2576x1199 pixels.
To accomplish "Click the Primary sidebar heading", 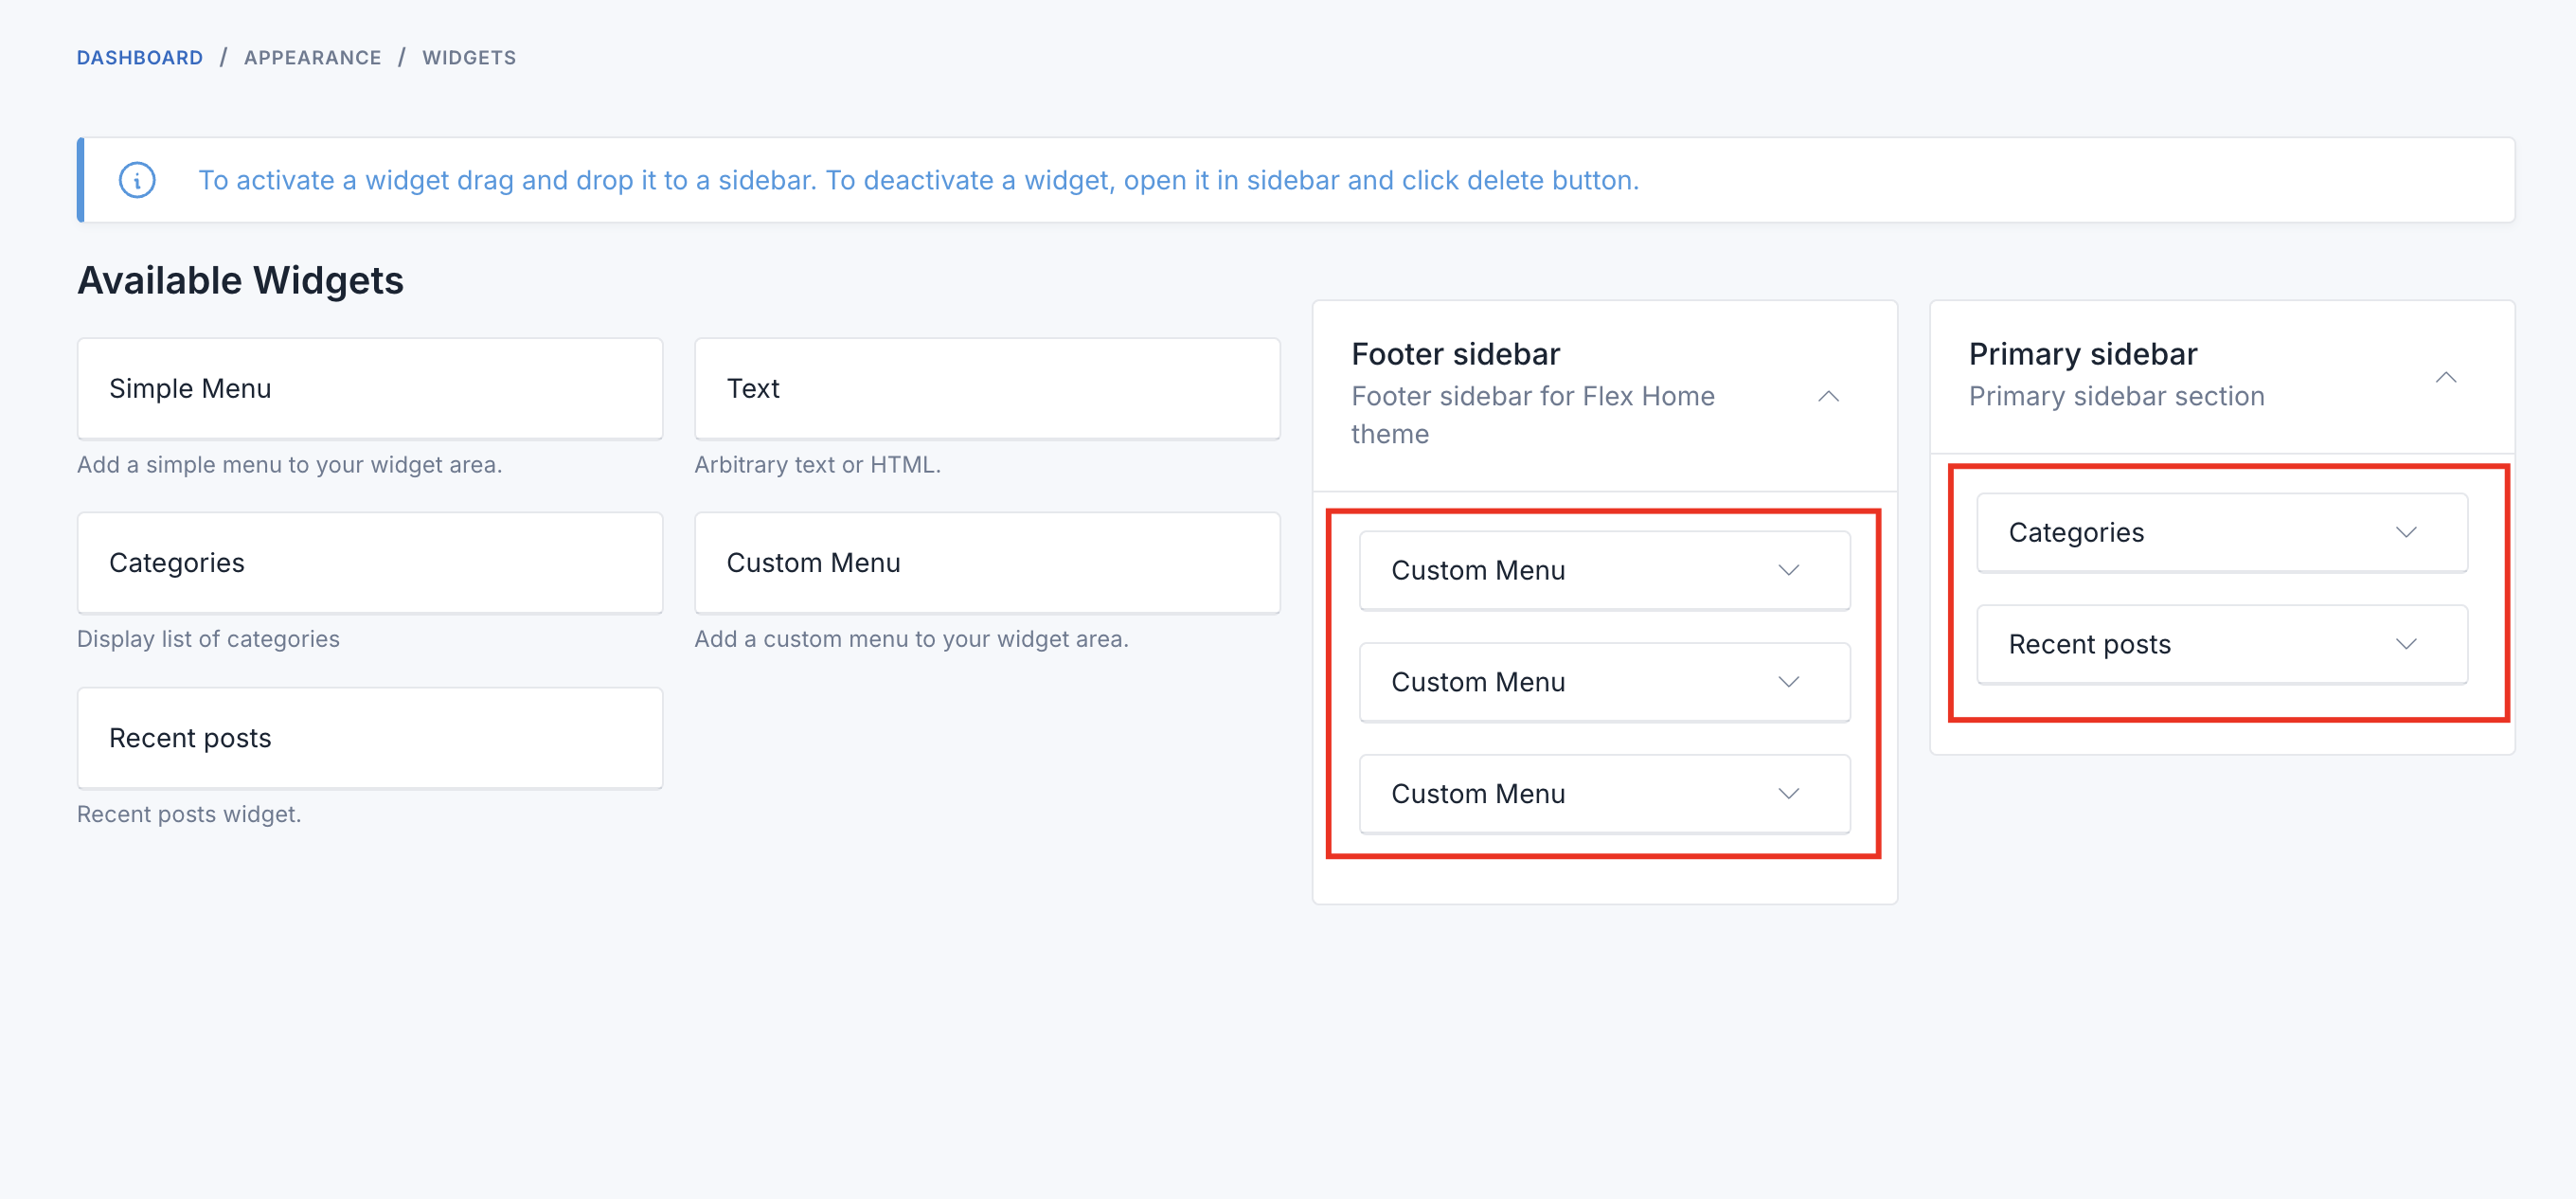I will click(x=2082, y=354).
